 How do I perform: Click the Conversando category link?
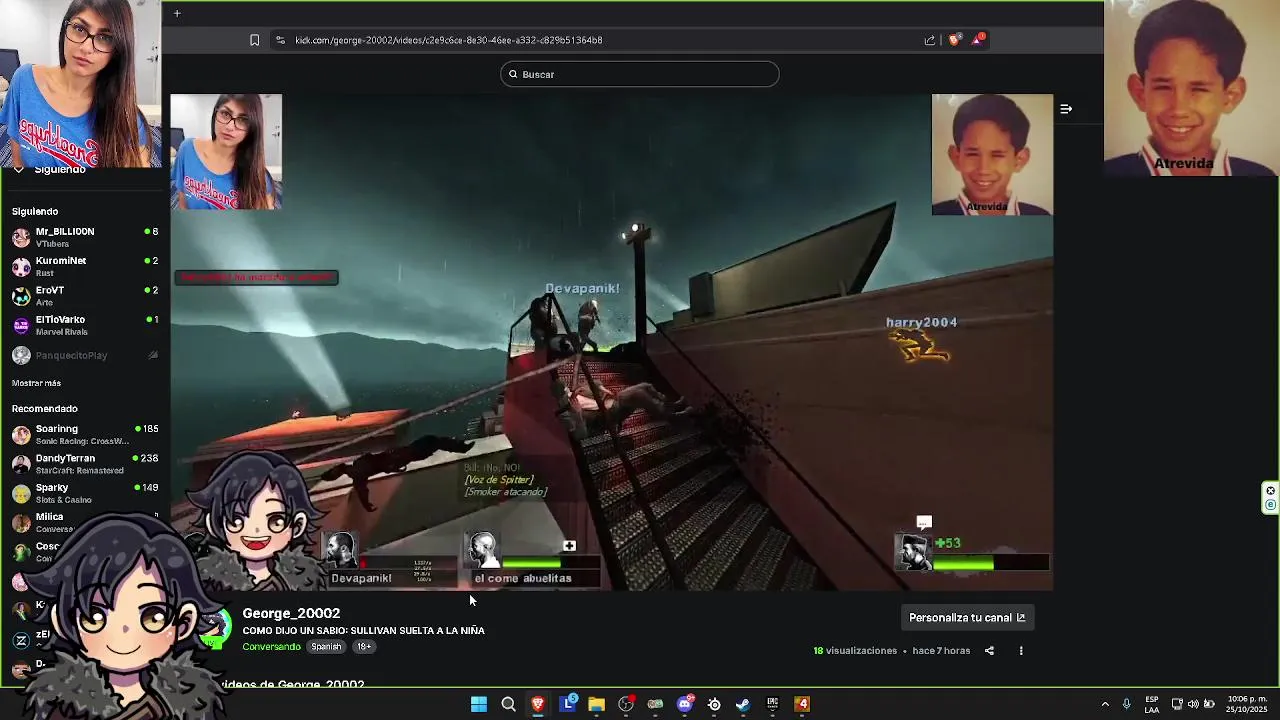click(271, 647)
